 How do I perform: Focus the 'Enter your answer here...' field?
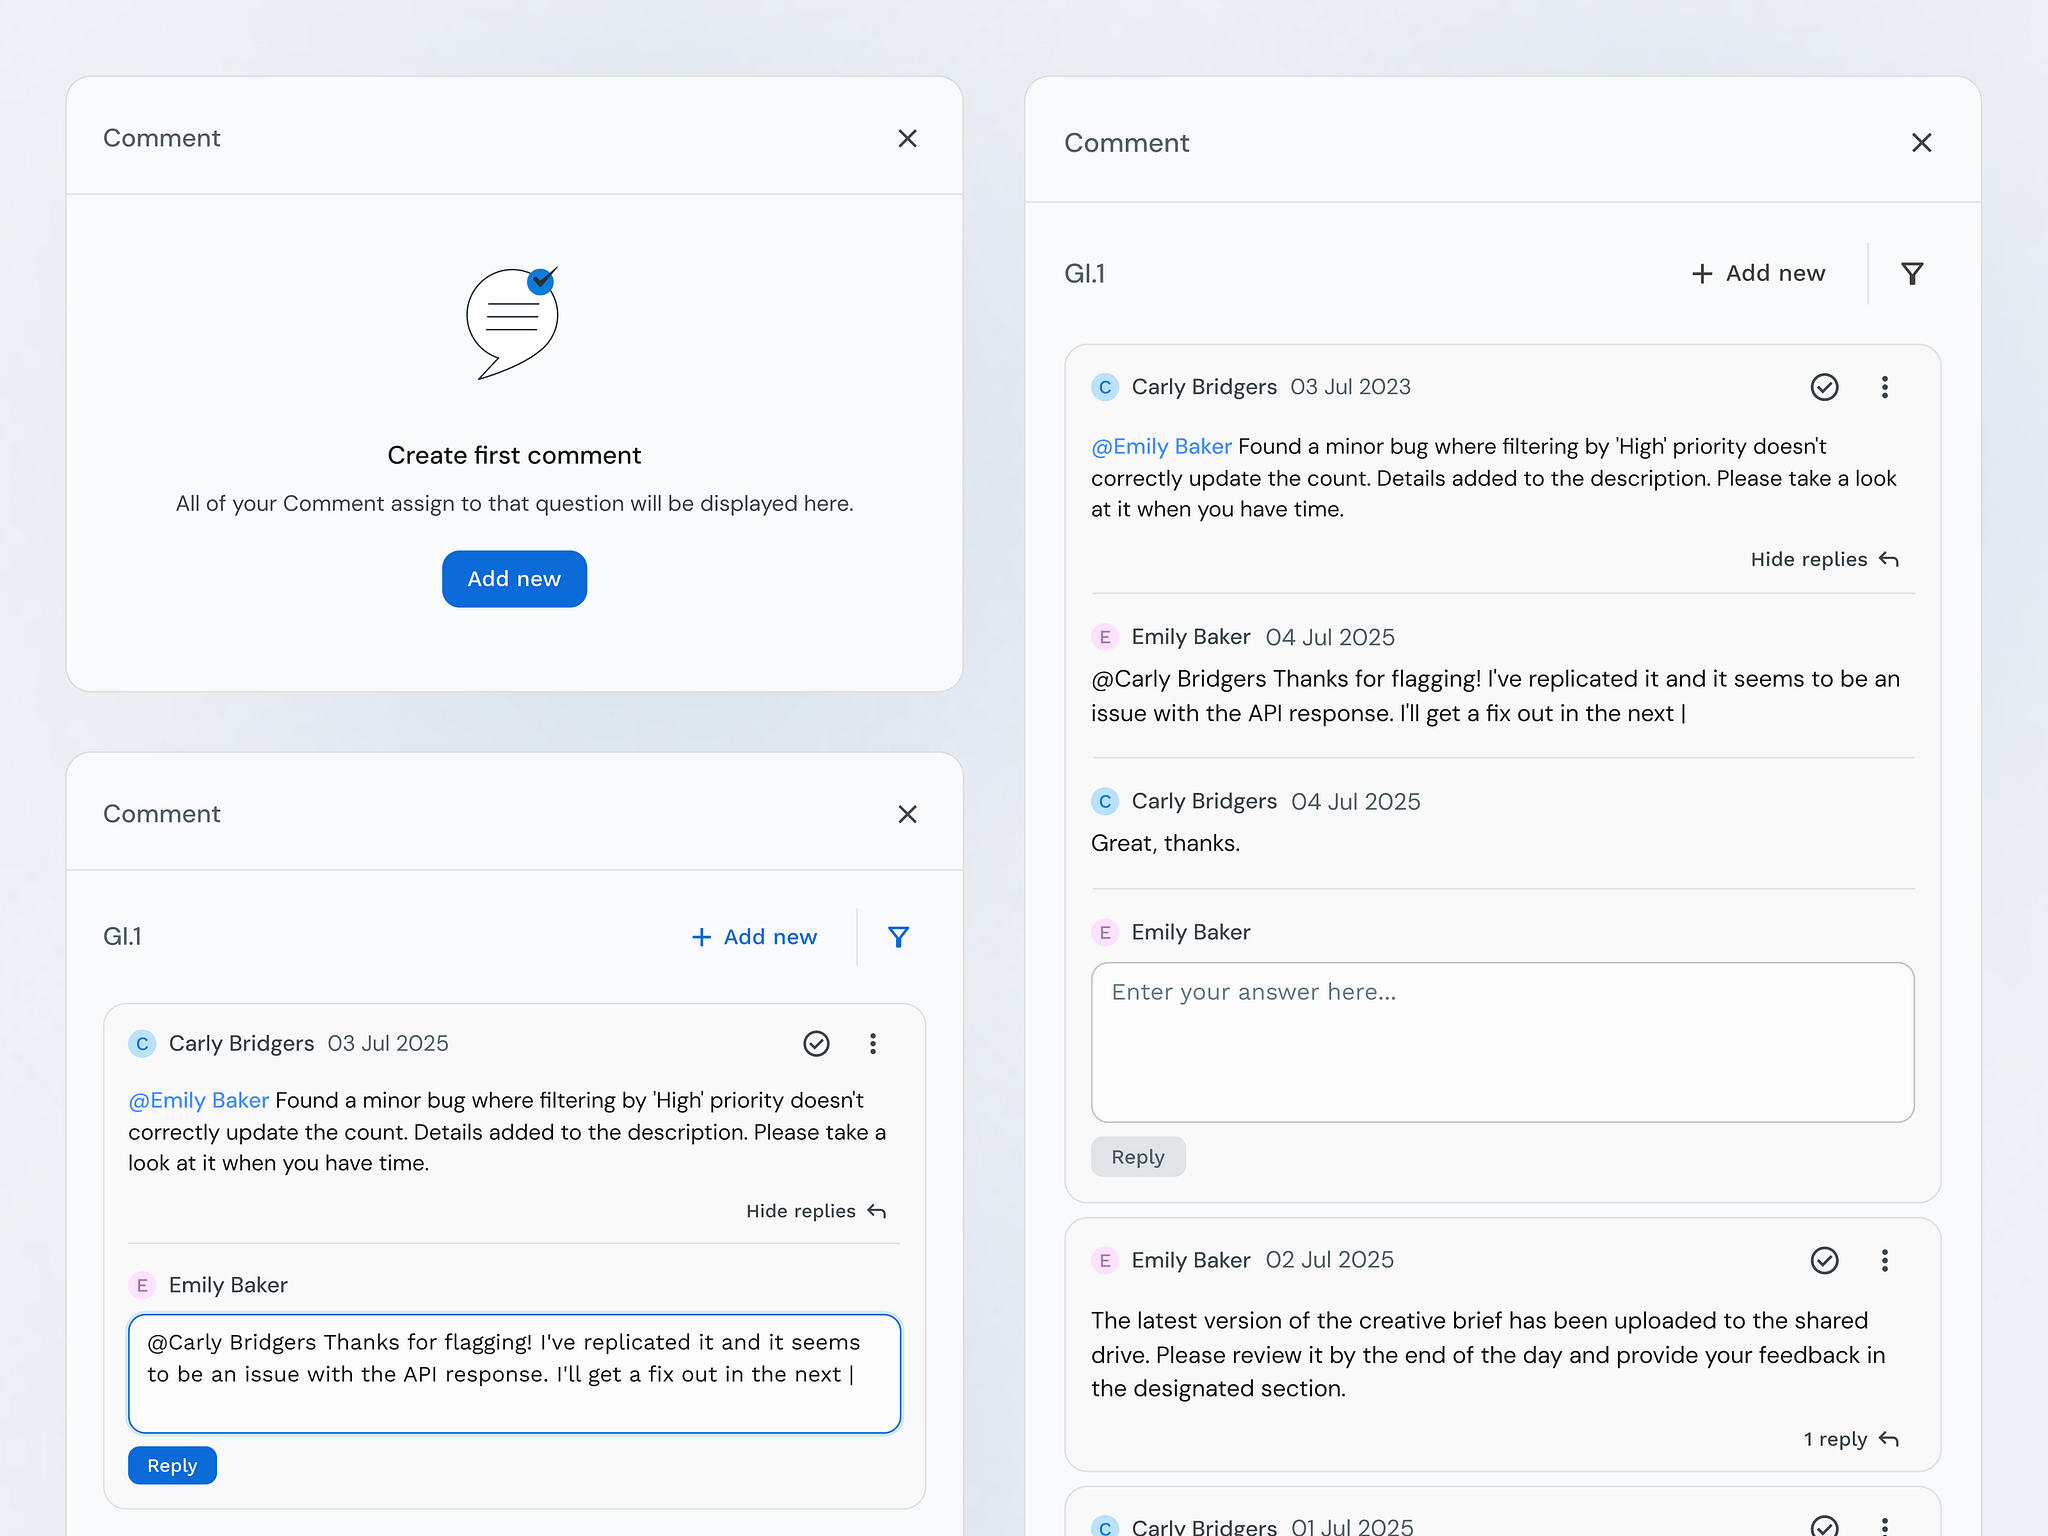pyautogui.click(x=1502, y=1042)
